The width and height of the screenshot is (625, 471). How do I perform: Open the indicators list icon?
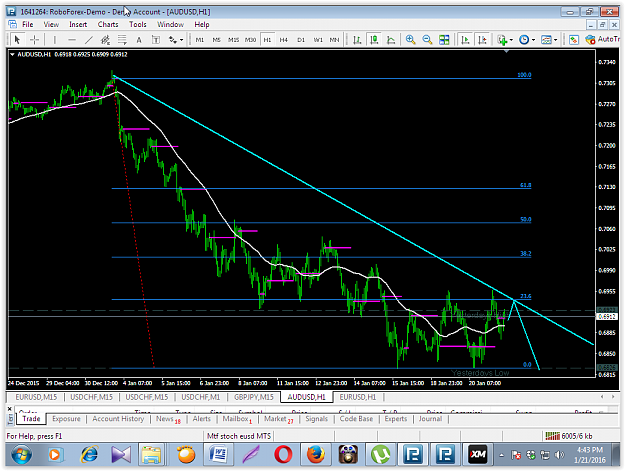pyautogui.click(x=502, y=39)
